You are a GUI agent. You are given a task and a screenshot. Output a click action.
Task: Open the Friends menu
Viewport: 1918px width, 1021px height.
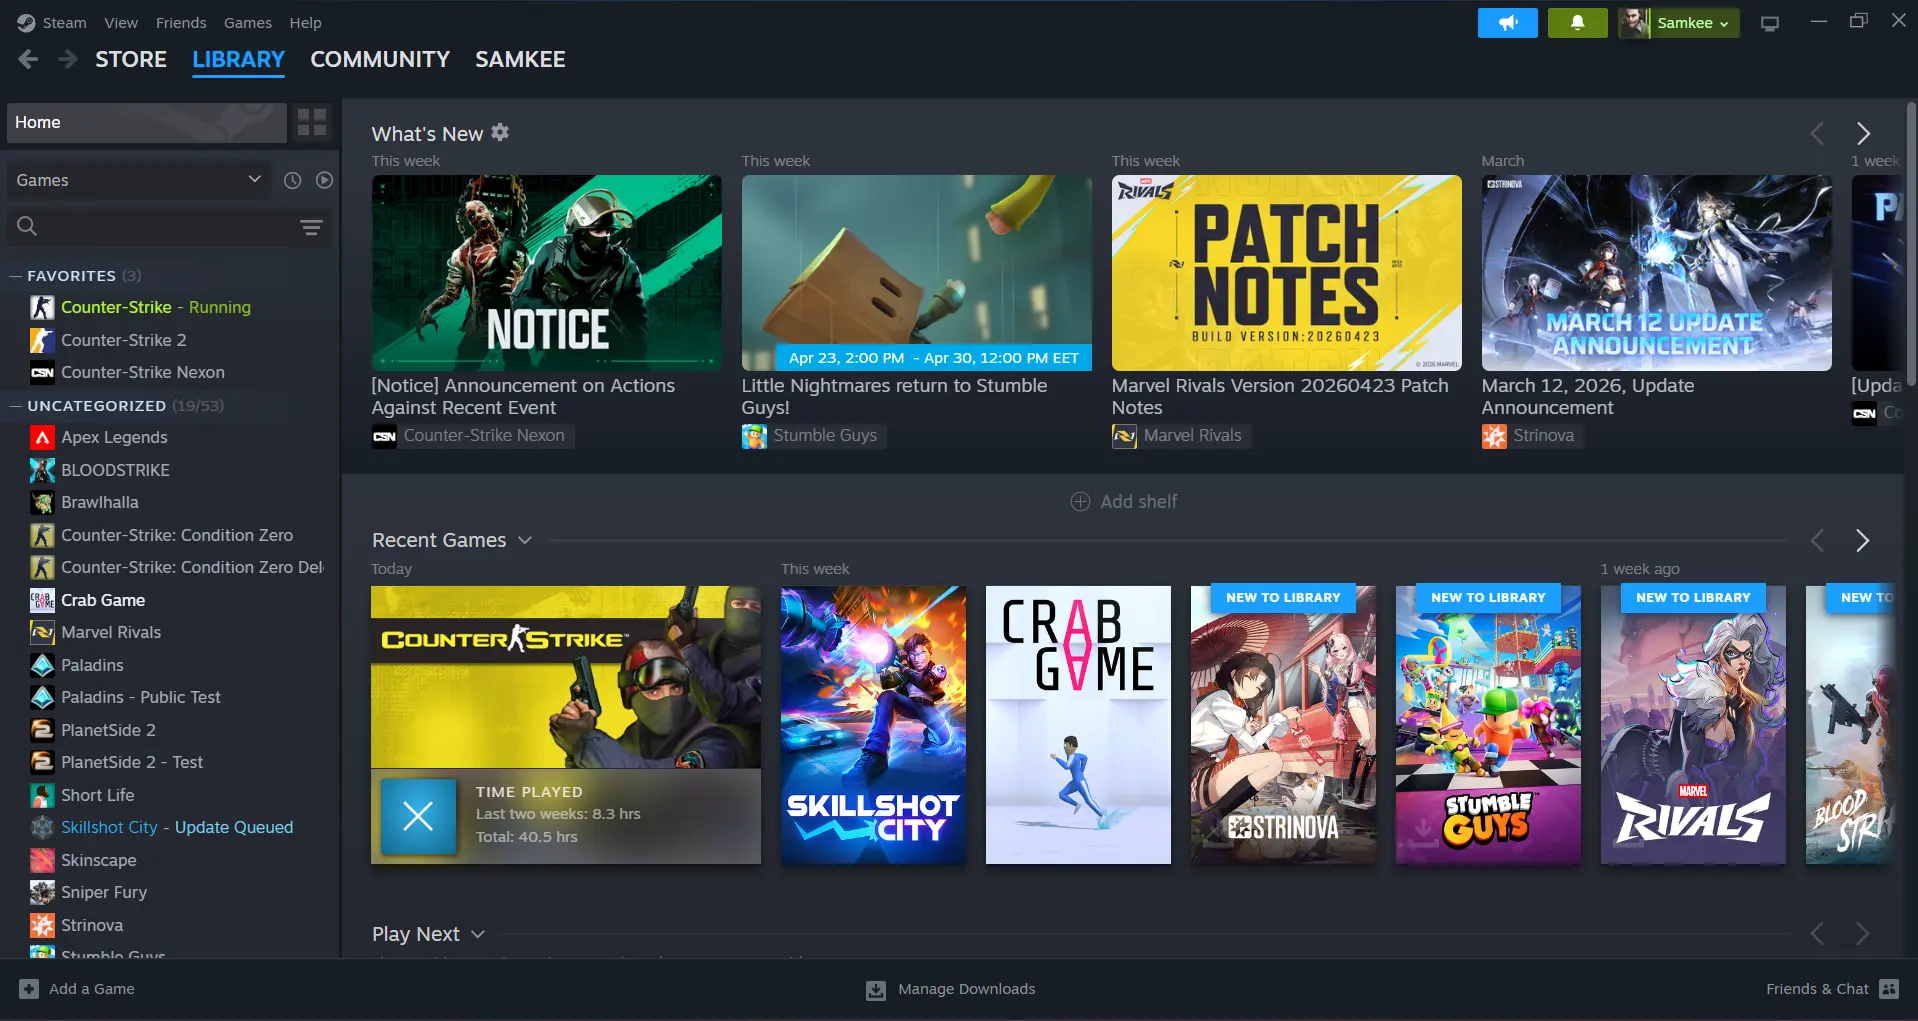pyautogui.click(x=181, y=23)
